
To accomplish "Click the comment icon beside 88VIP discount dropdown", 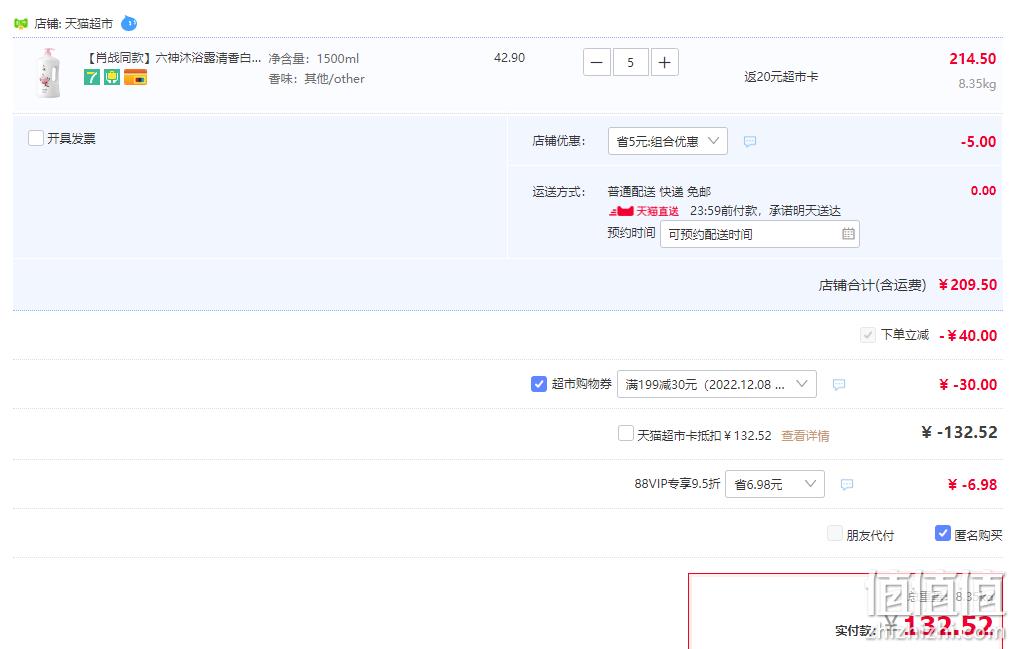I will point(847,484).
